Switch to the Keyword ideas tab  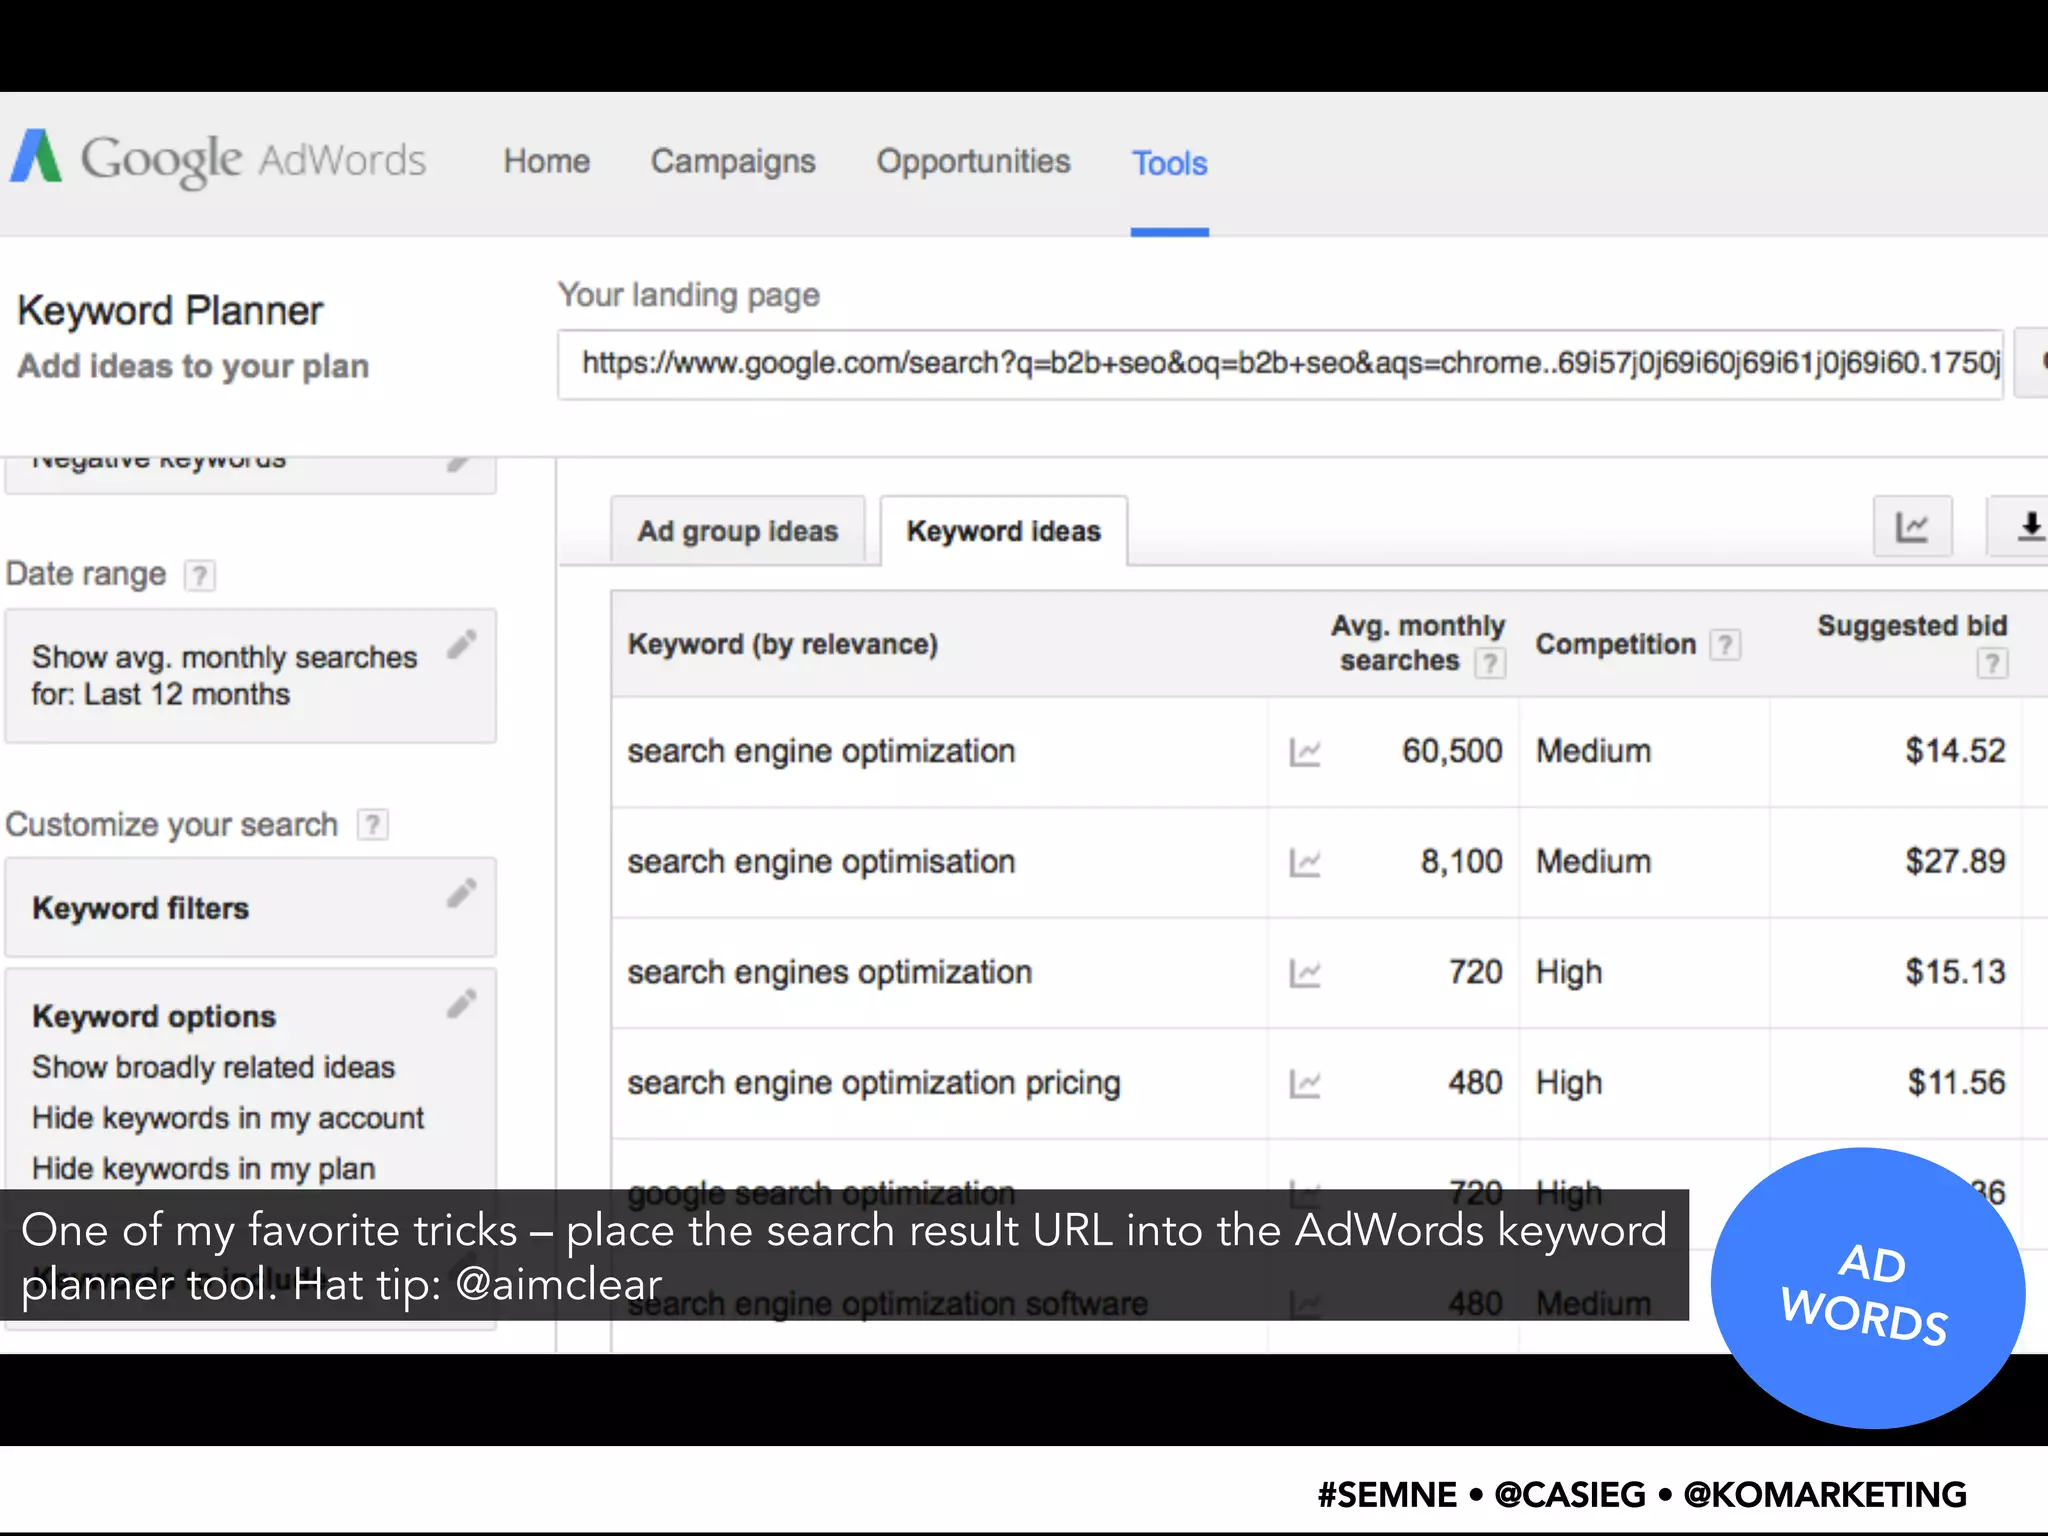pos(1003,531)
